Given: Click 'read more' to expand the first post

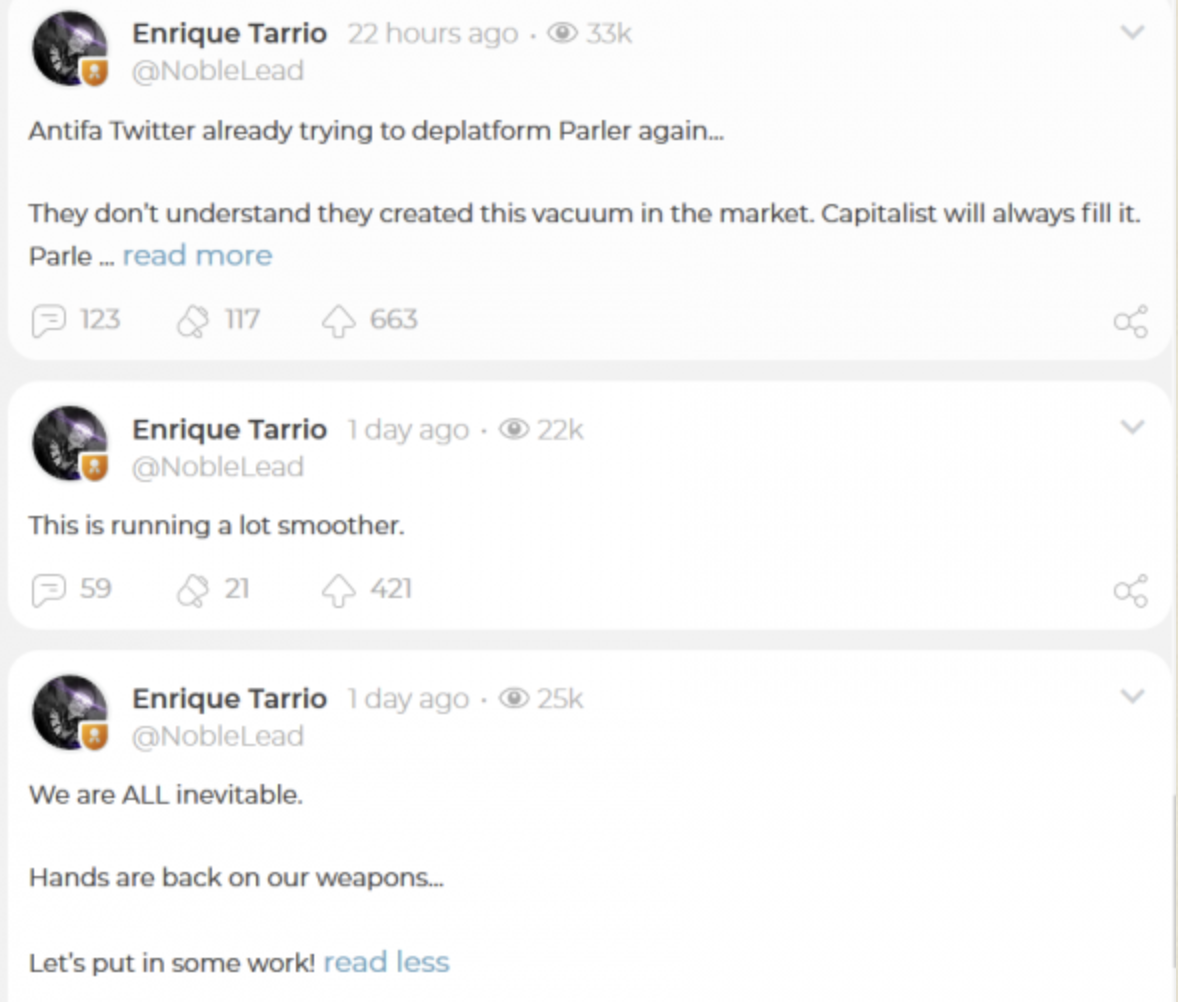Looking at the screenshot, I should tap(197, 256).
